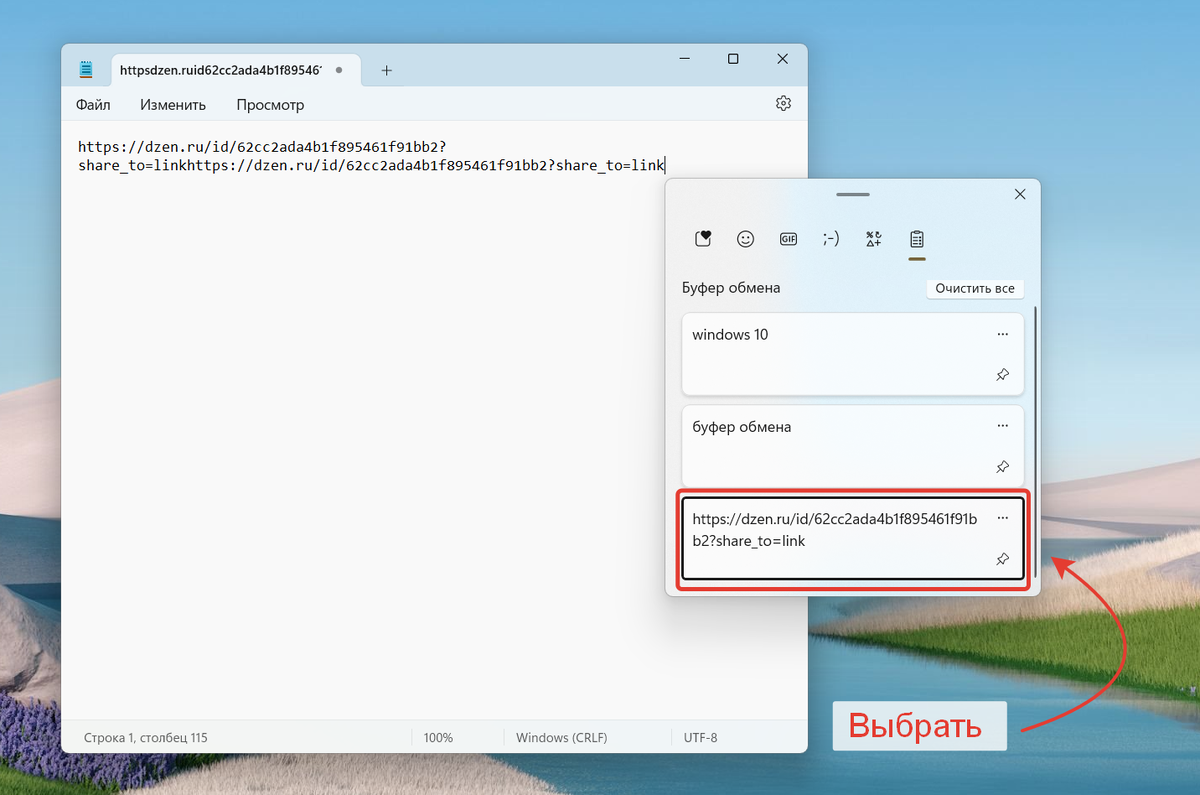Pin the 'windows 10' clipboard item
Viewport: 1200px width, 795px height.
[x=1003, y=375]
